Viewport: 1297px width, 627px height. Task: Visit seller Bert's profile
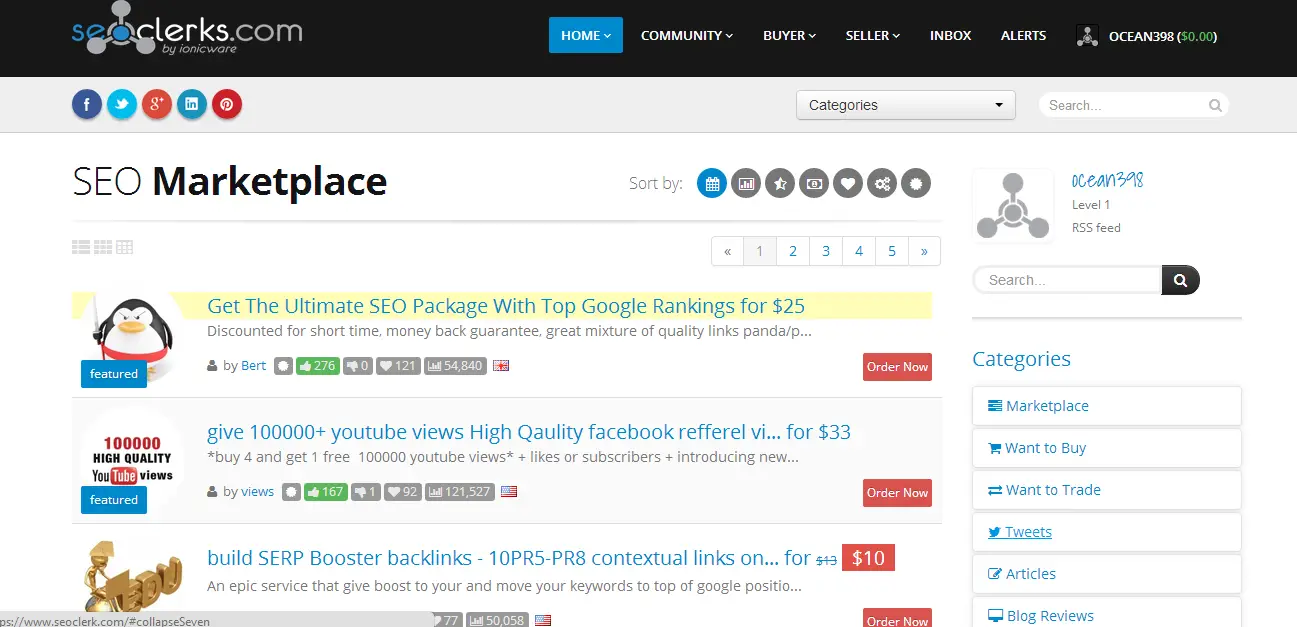(x=254, y=366)
